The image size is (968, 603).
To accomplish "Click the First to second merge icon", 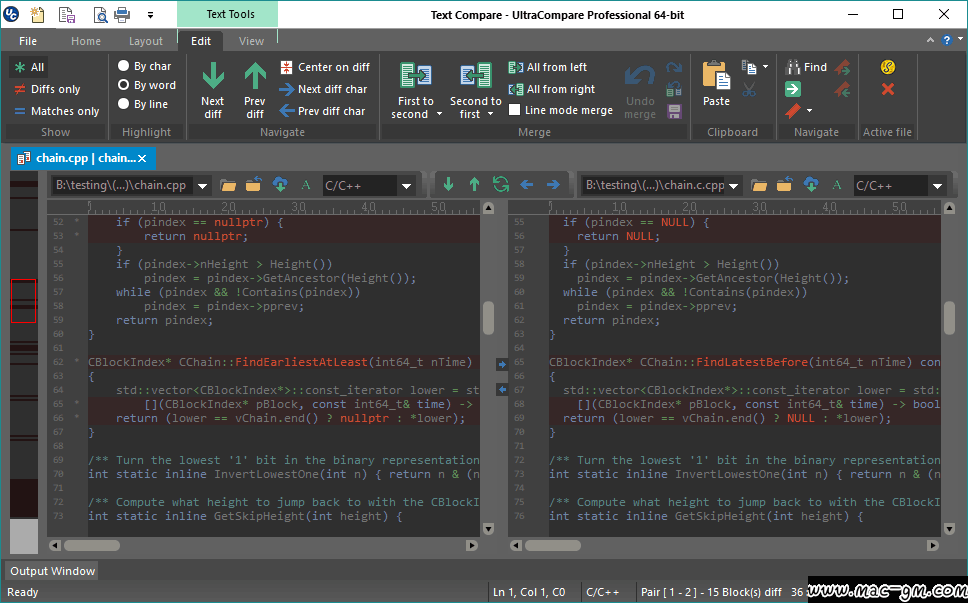I will pos(415,76).
